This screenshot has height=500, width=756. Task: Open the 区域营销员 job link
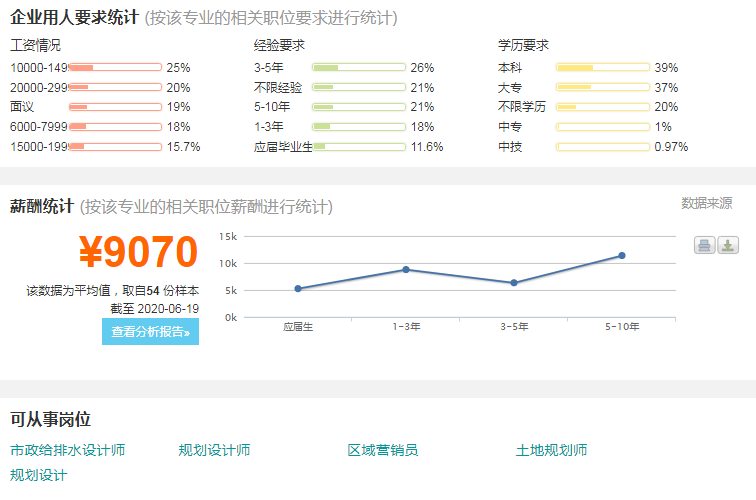pos(383,450)
